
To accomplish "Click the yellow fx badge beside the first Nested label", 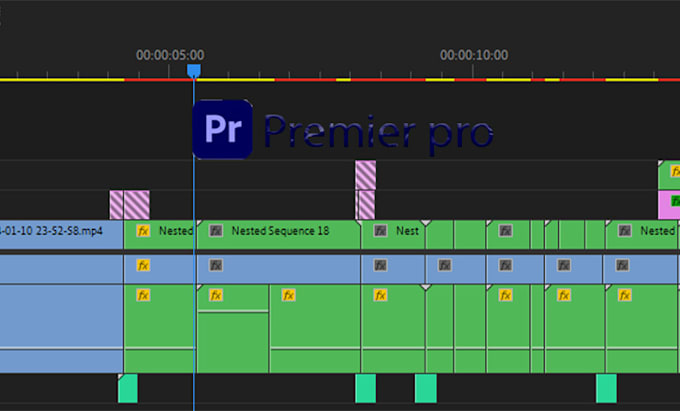I will tap(143, 231).
